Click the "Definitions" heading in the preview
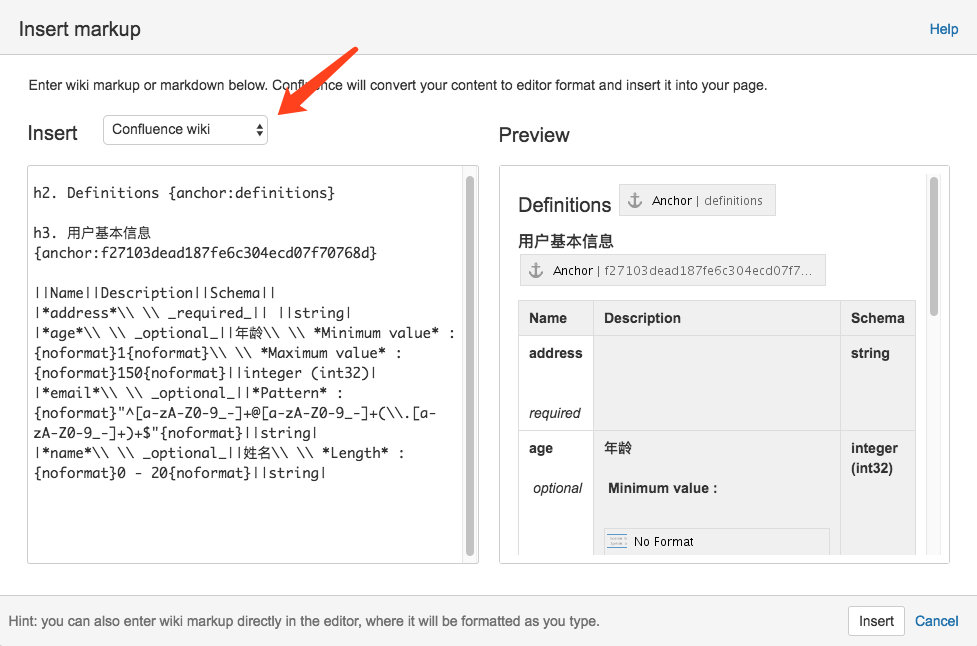Viewport: 977px width, 646px height. coord(564,204)
